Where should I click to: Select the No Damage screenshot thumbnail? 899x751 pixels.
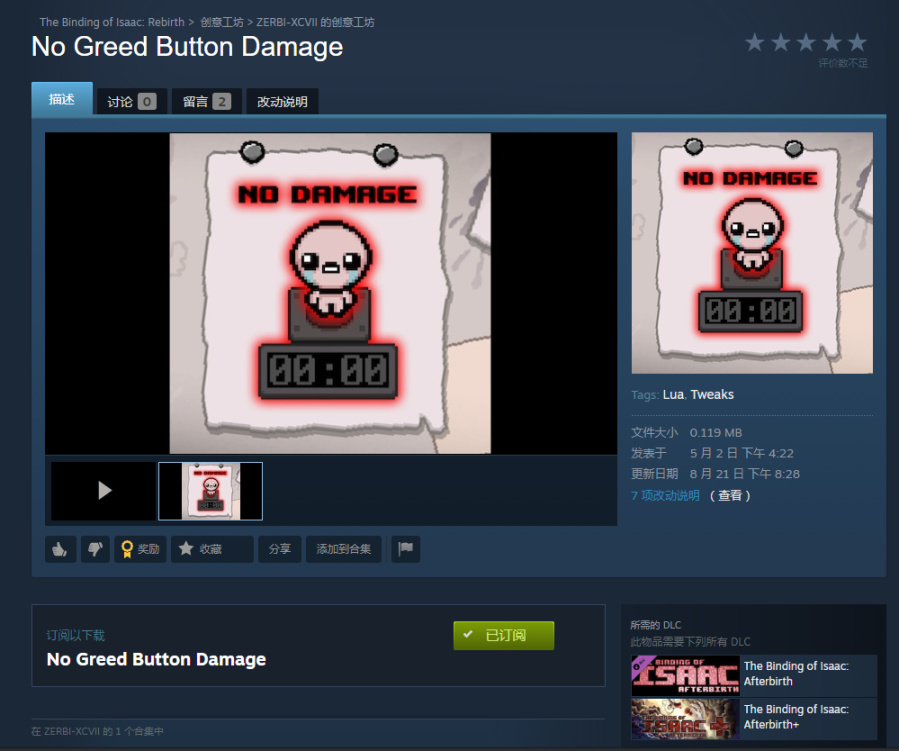tap(210, 491)
